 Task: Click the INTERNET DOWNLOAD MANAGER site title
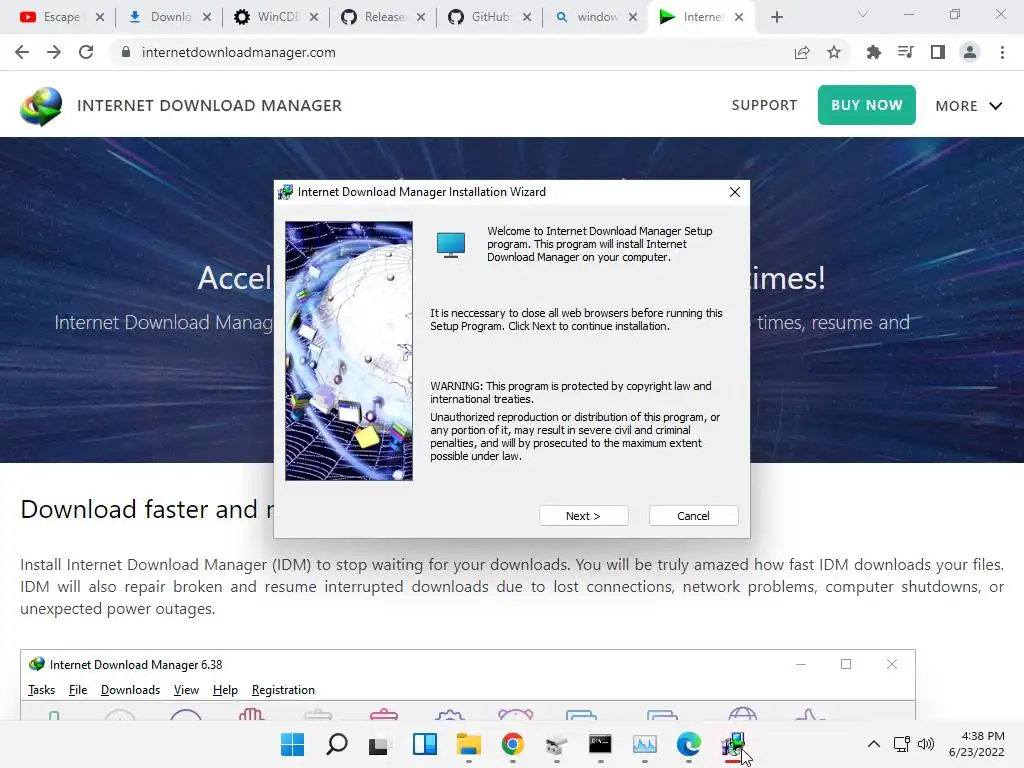click(210, 105)
